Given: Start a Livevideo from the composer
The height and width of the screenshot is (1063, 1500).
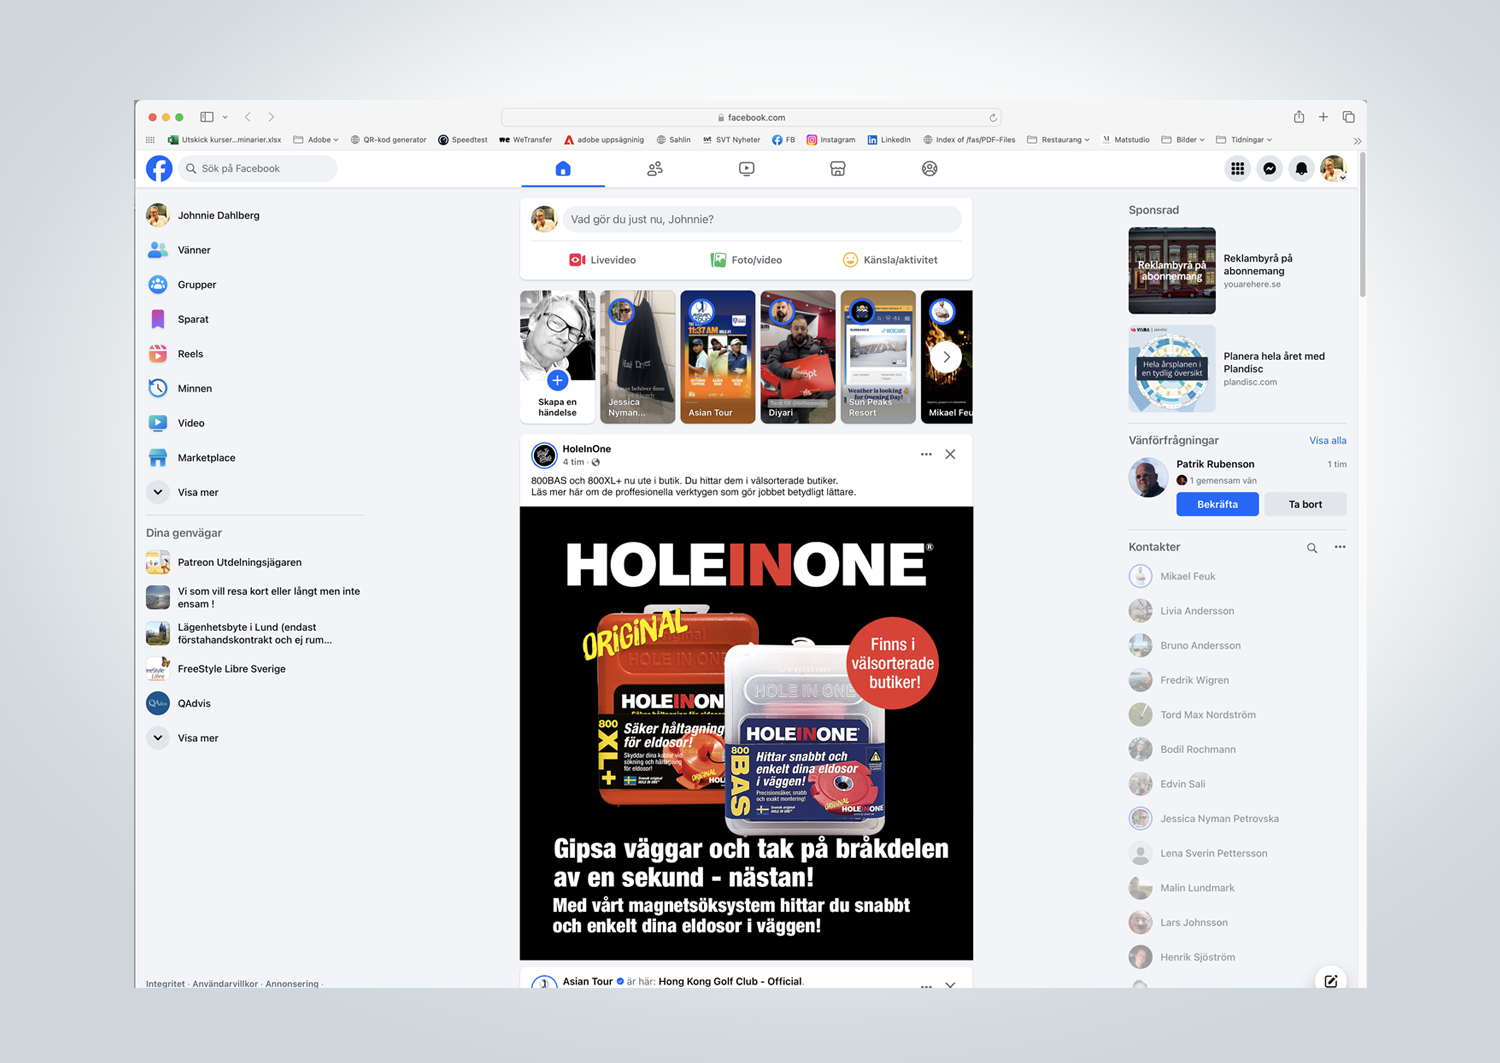Looking at the screenshot, I should pos(602,259).
